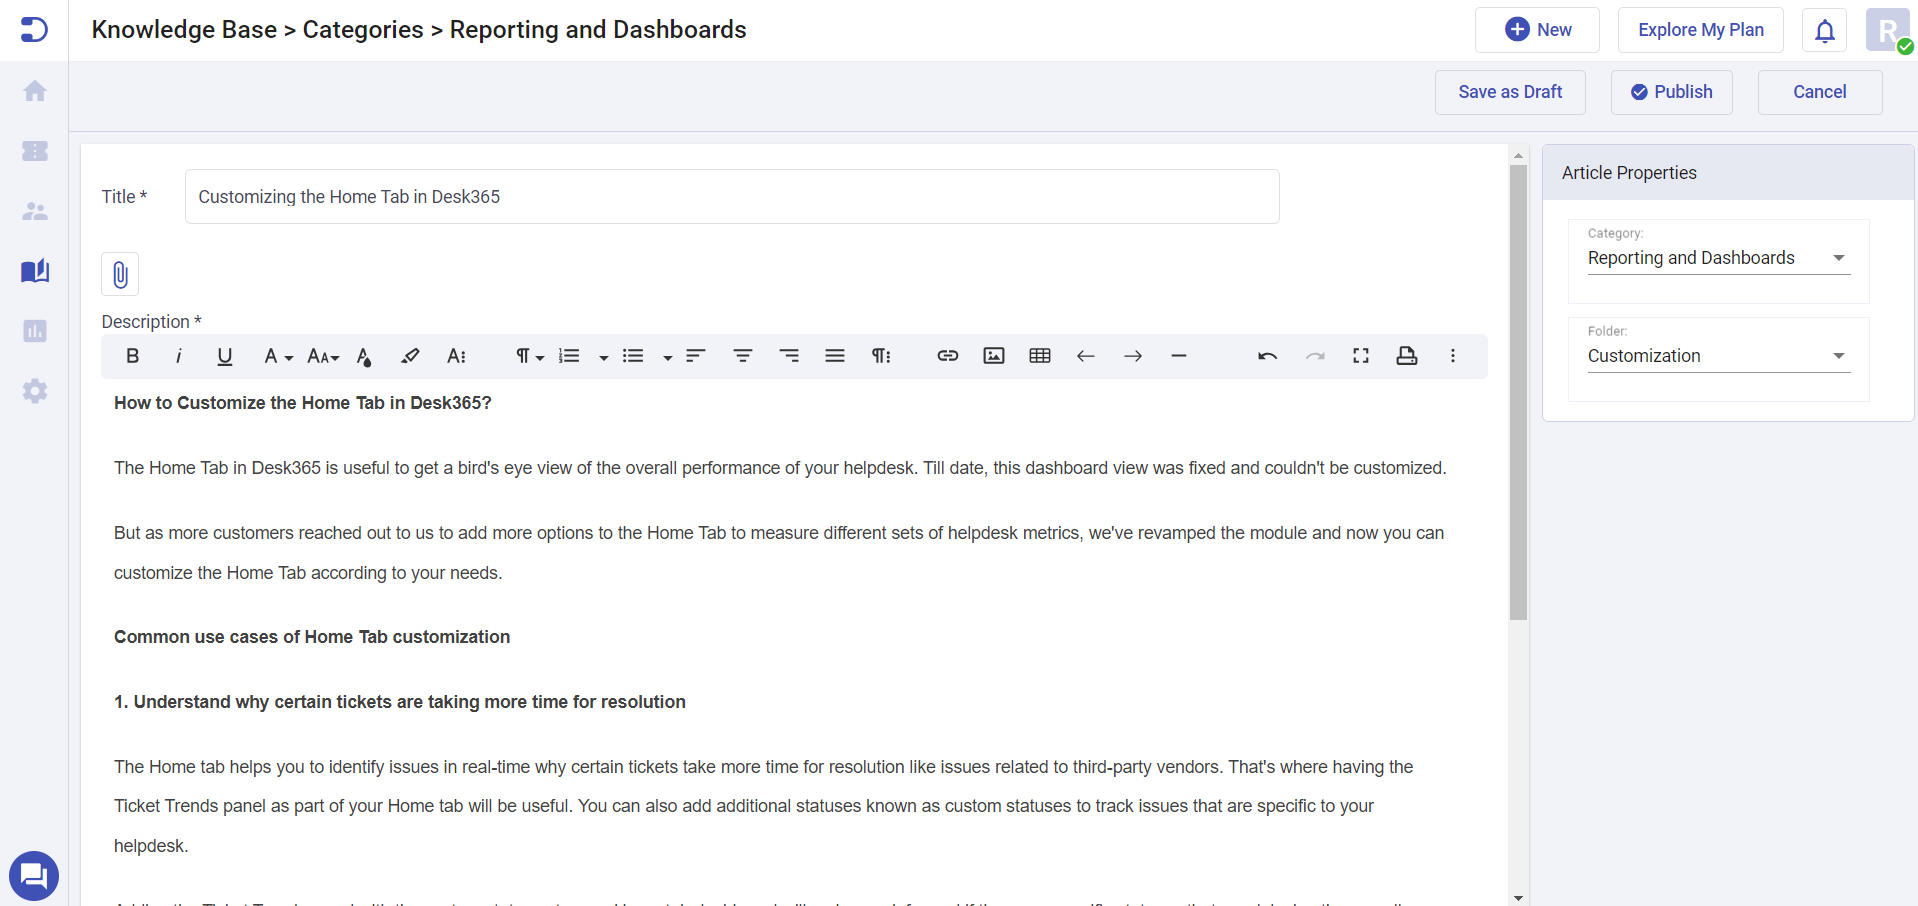Screen dimensions: 1918x906
Task: Open the inline style tool
Action: 456,356
